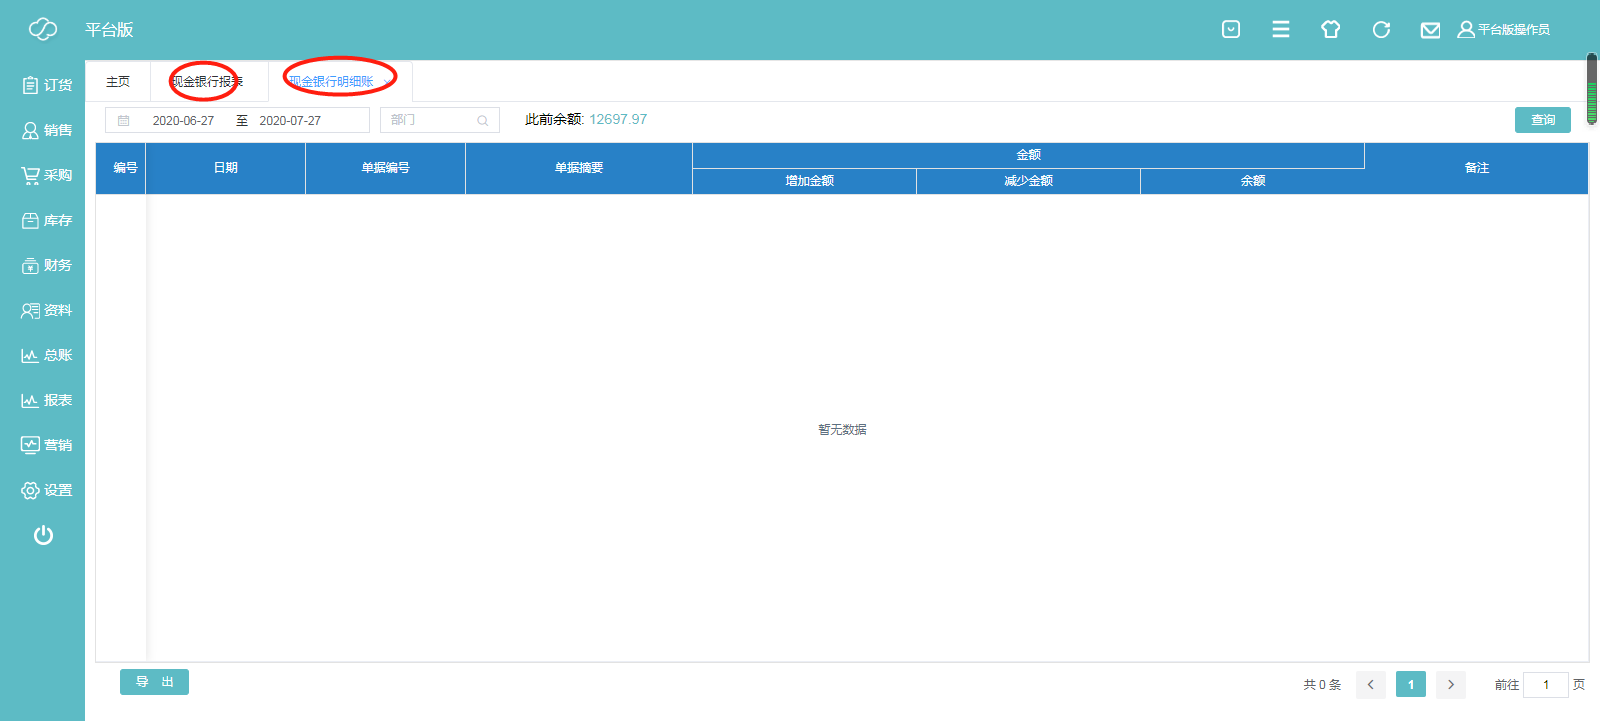Open the mail messages icon
This screenshot has width=1600, height=721.
pyautogui.click(x=1430, y=30)
